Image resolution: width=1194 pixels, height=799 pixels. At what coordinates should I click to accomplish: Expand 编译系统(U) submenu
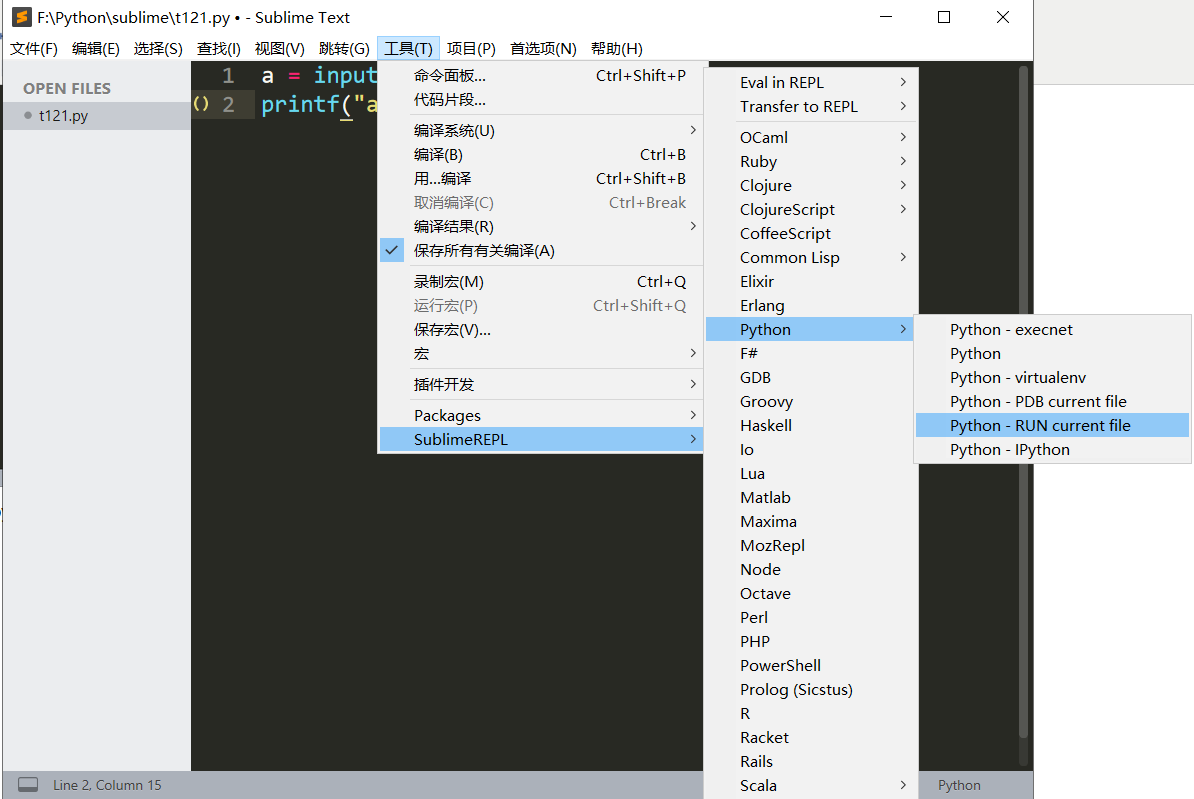[x=540, y=130]
